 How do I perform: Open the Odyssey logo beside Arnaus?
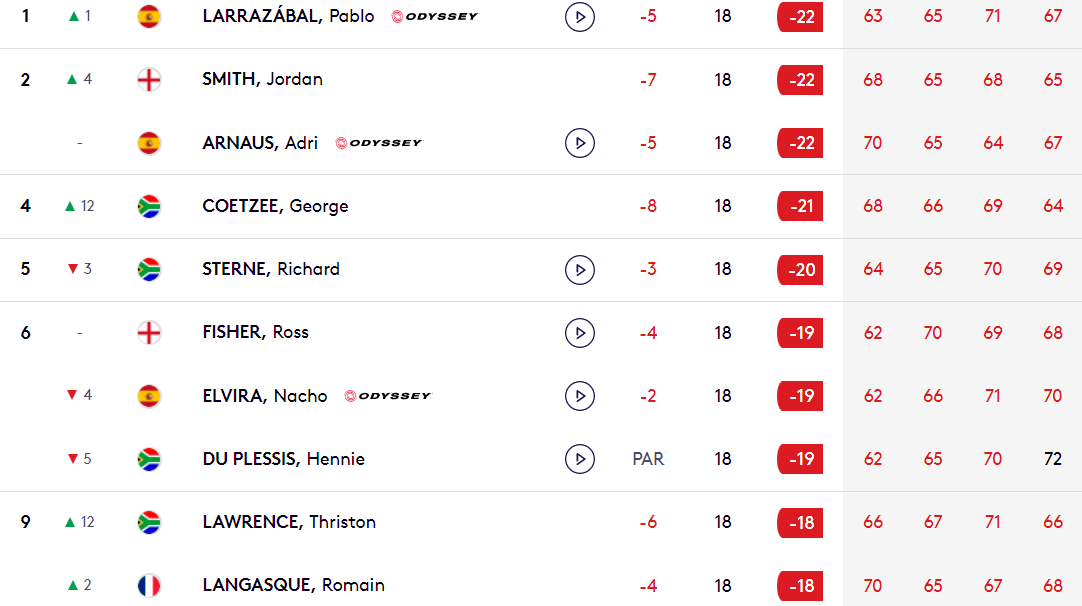(x=378, y=143)
